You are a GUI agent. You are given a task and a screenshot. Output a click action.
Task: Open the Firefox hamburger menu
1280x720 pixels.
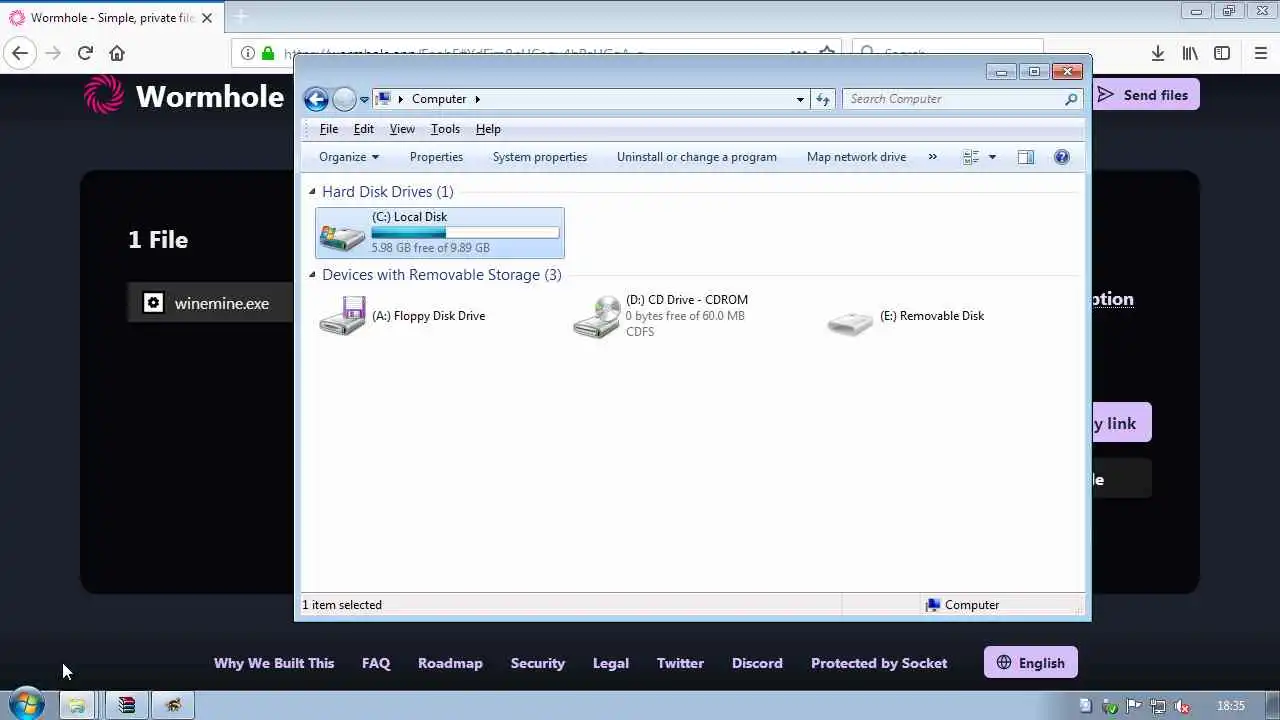[x=1261, y=53]
